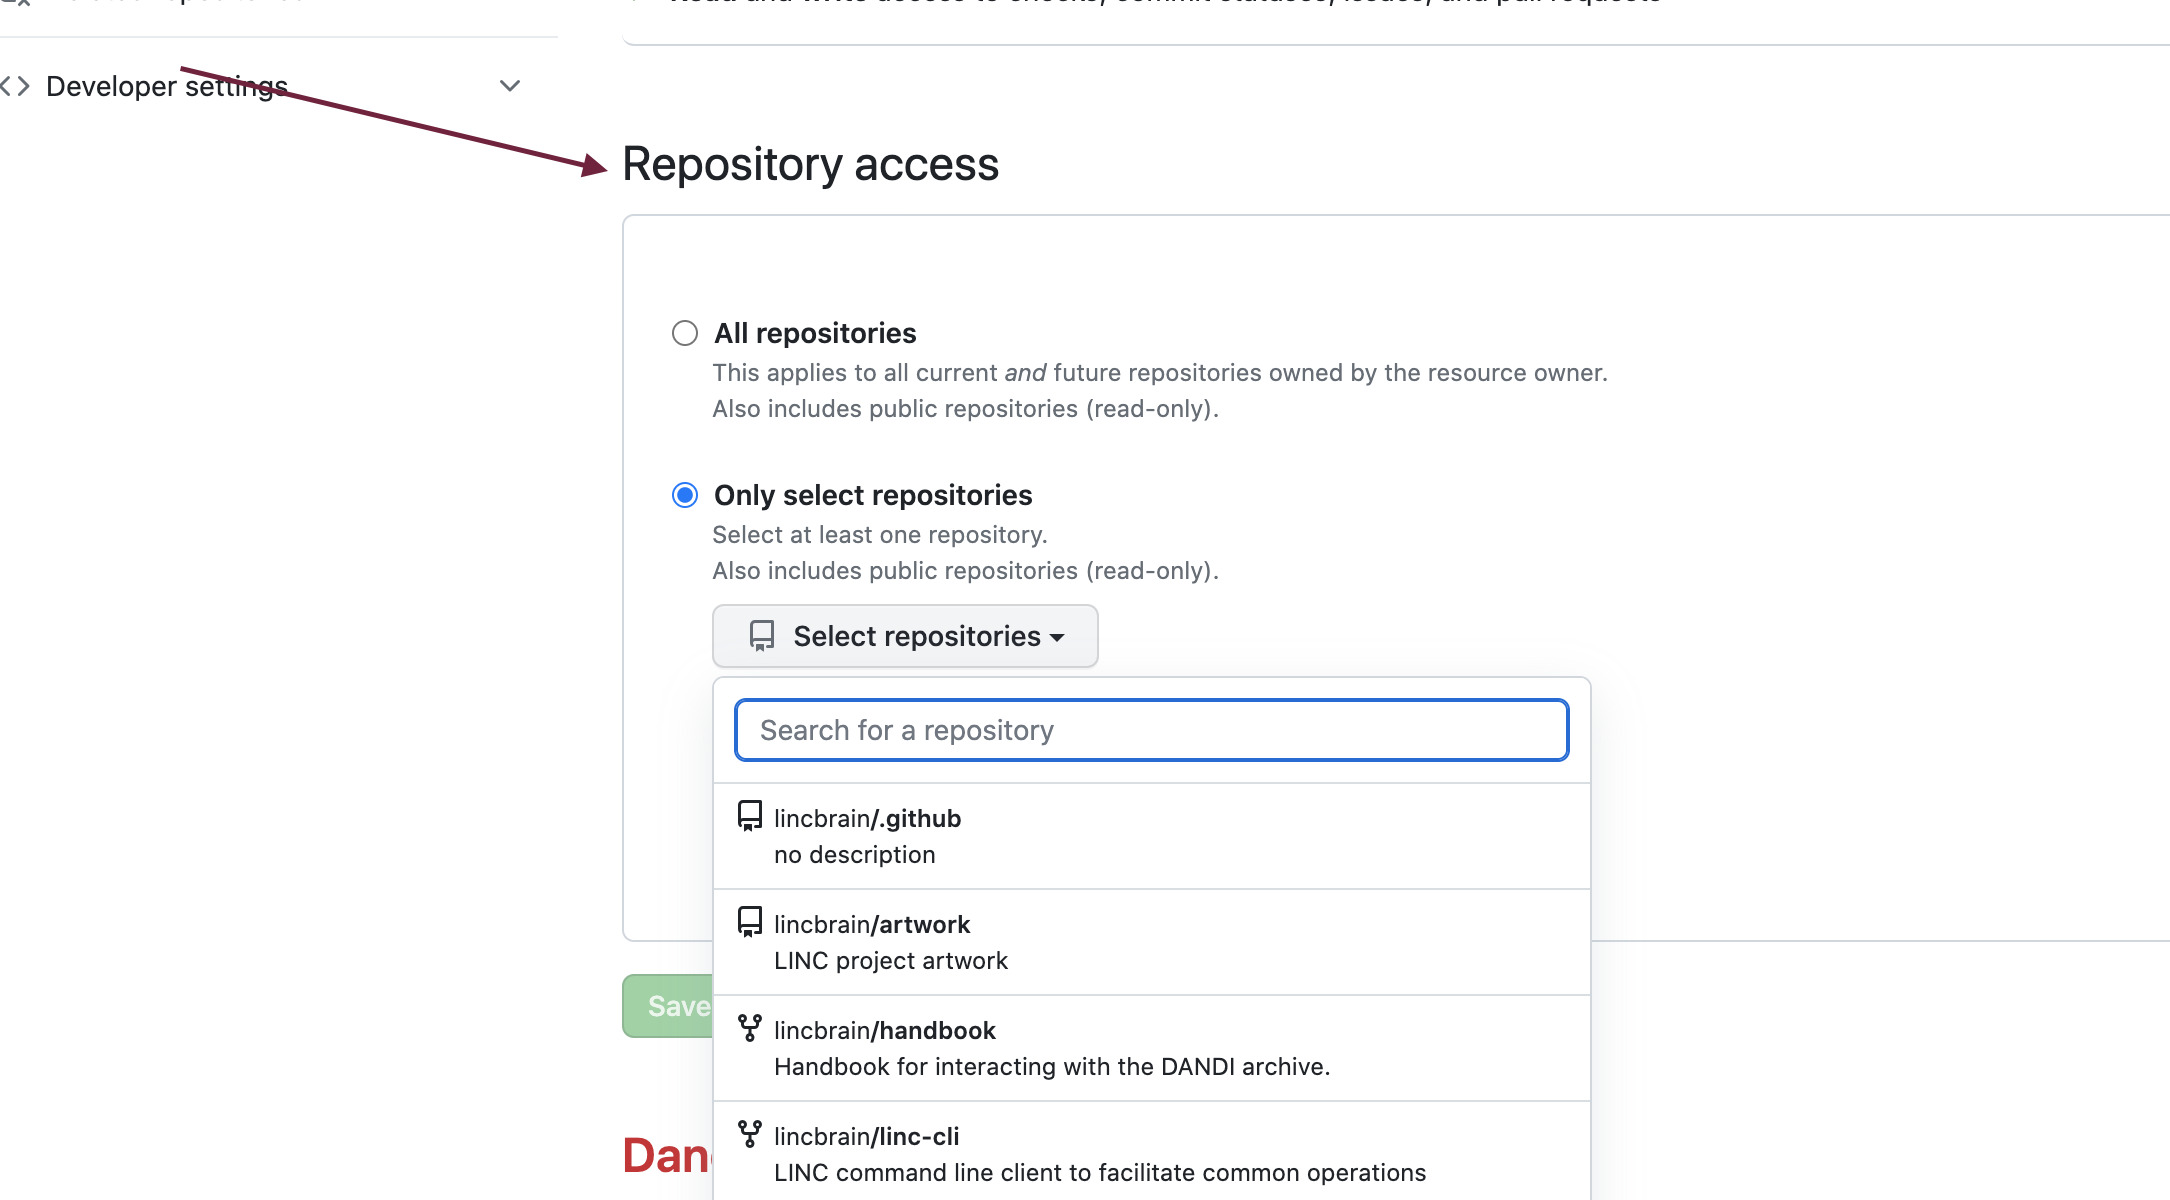Click All repositories label text
The image size is (2170, 1200).
point(815,333)
